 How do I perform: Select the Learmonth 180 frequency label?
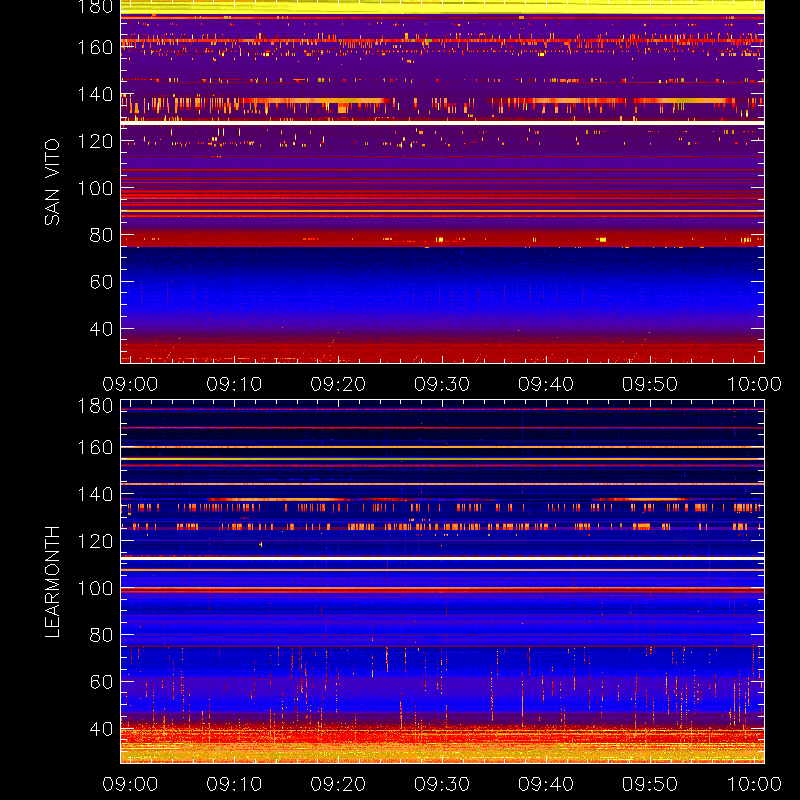[95, 406]
